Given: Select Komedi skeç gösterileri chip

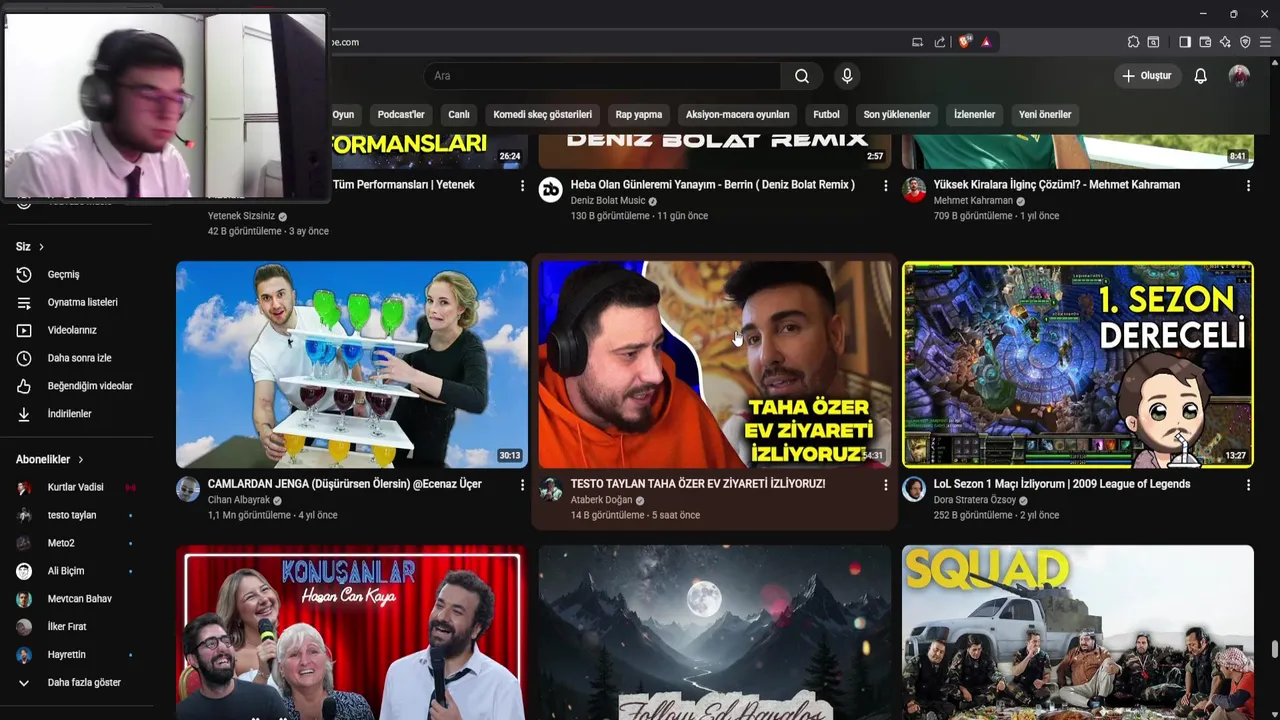Looking at the screenshot, I should pyautogui.click(x=543, y=114).
